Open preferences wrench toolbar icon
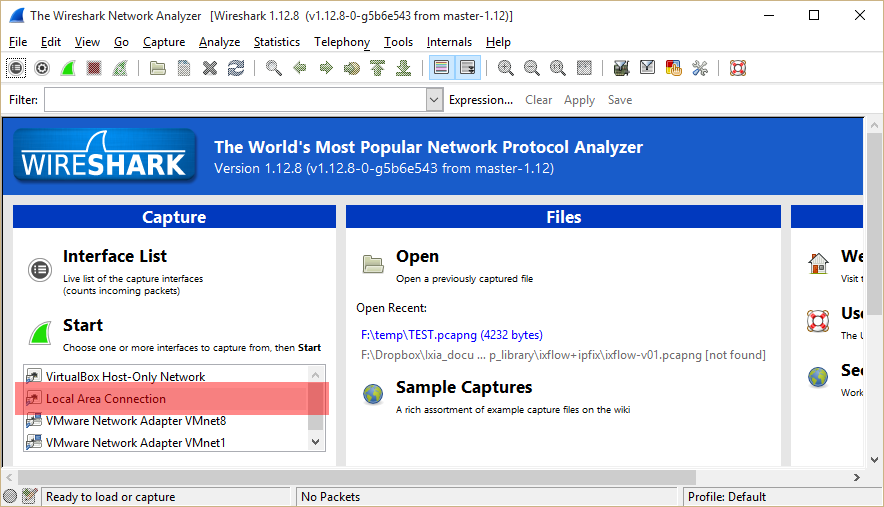The width and height of the screenshot is (884, 507). [700, 68]
